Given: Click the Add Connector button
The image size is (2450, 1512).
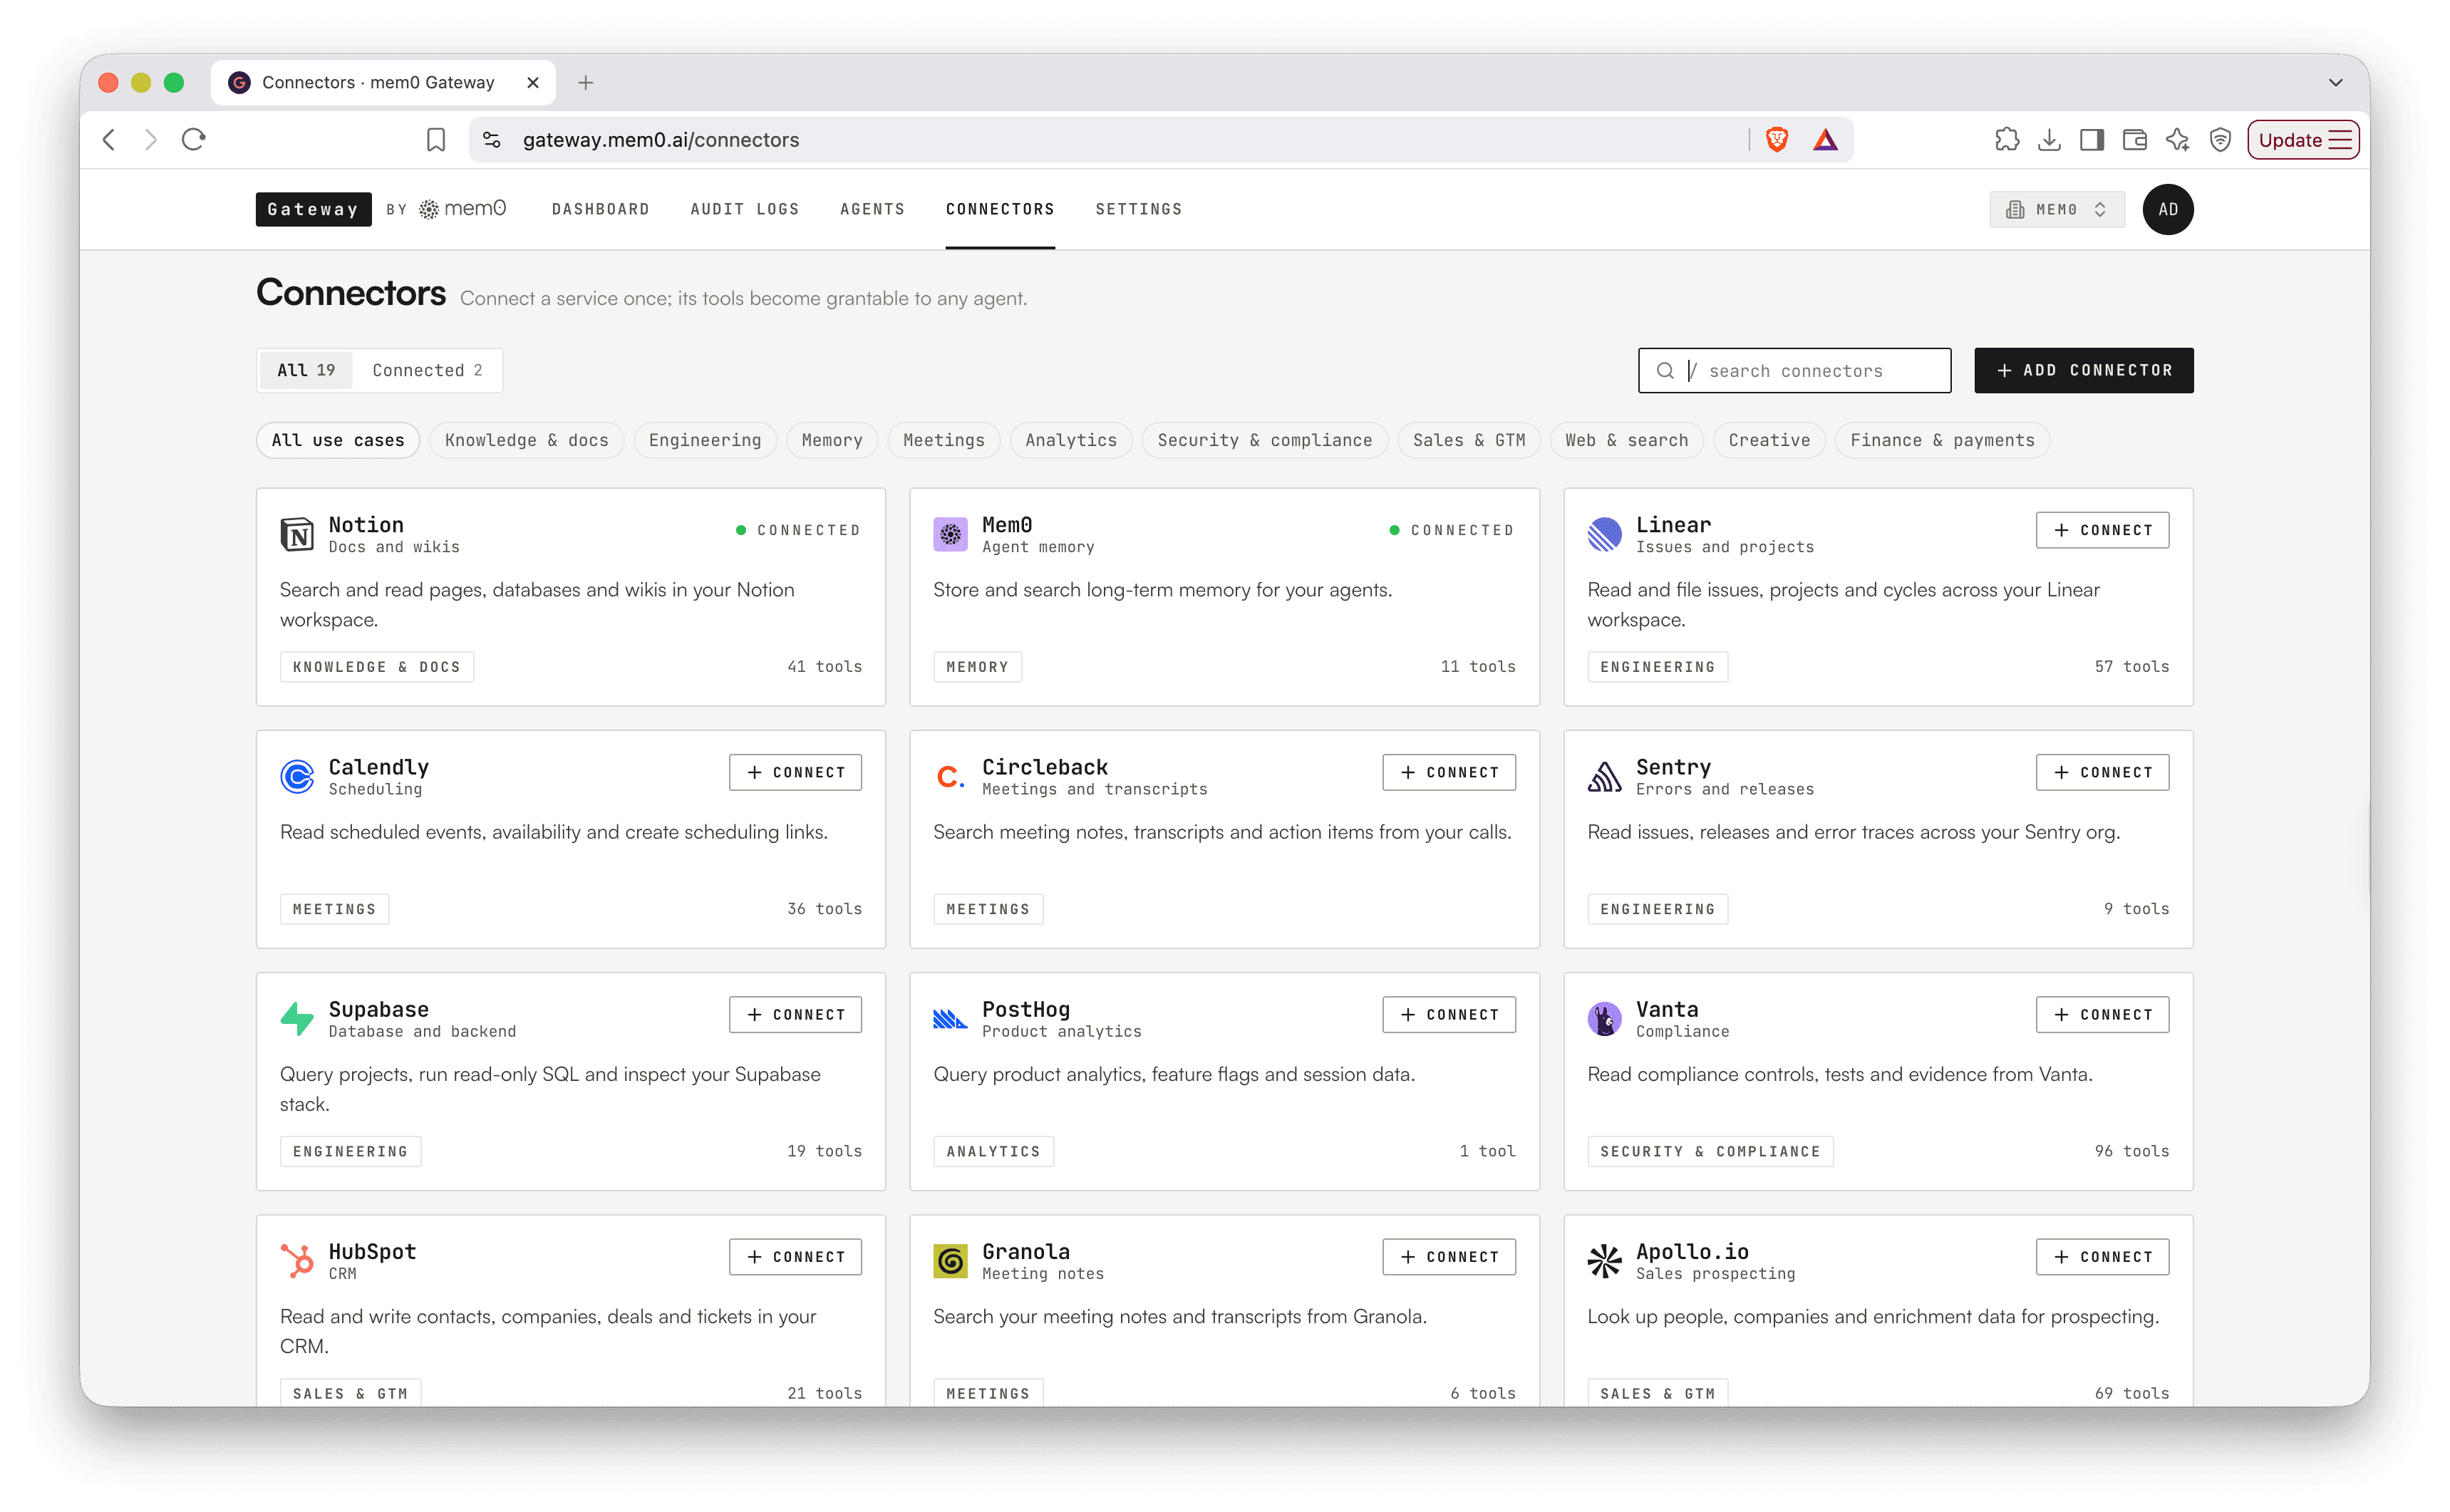Looking at the screenshot, I should (2083, 370).
